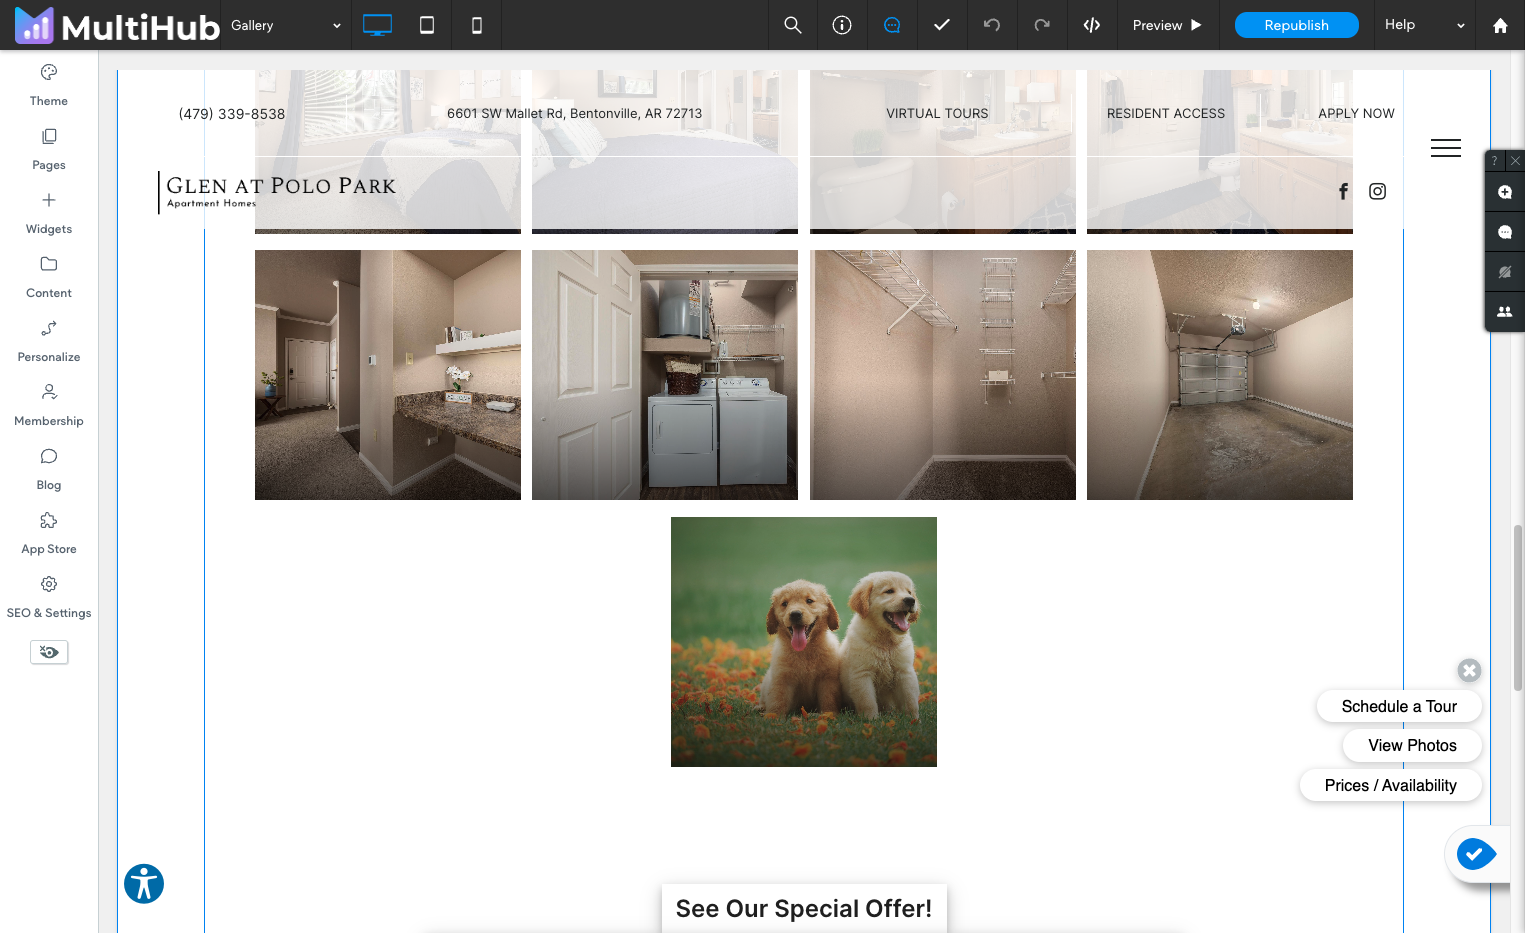This screenshot has width=1525, height=933.
Task: Open the Theme panel
Action: point(49,85)
